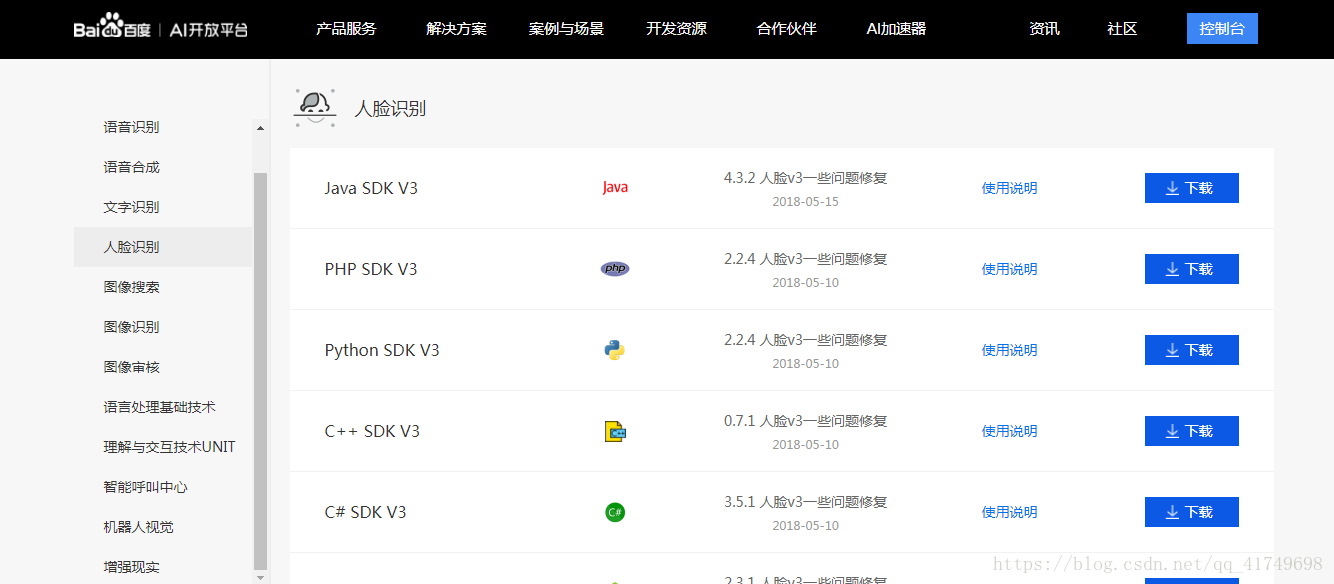Open 案例与场景 menu

pos(566,29)
